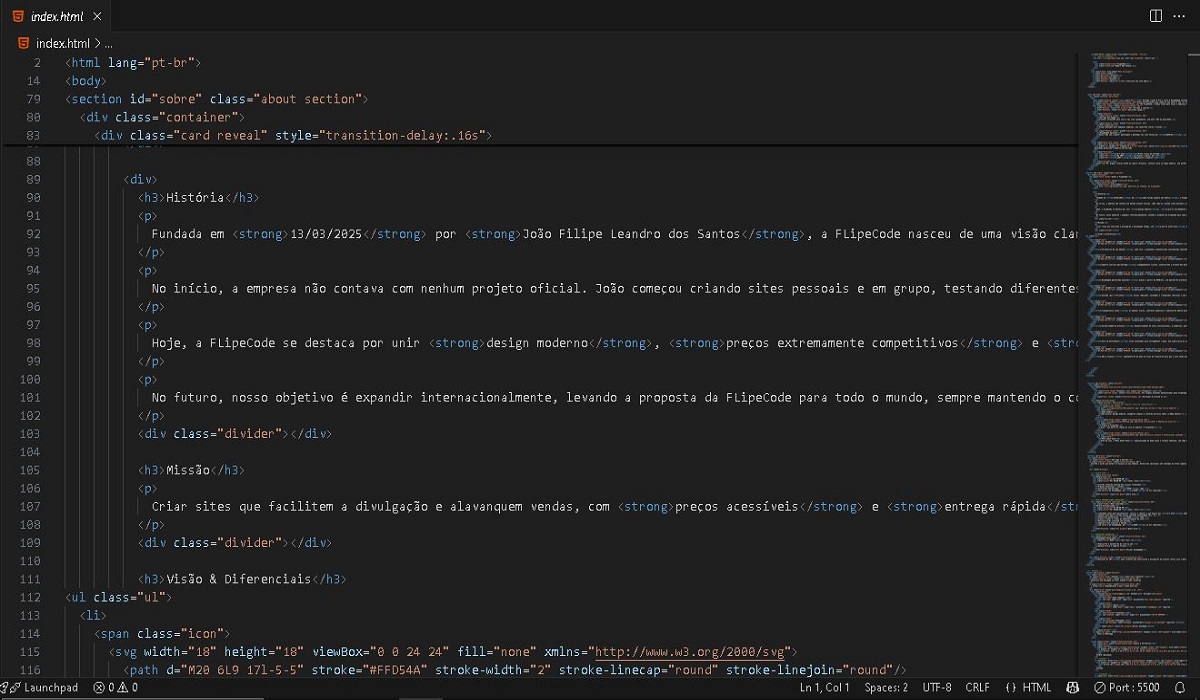The height and width of the screenshot is (700, 1200).
Task: Click the <div> tag on line 89
Action: tap(141, 180)
